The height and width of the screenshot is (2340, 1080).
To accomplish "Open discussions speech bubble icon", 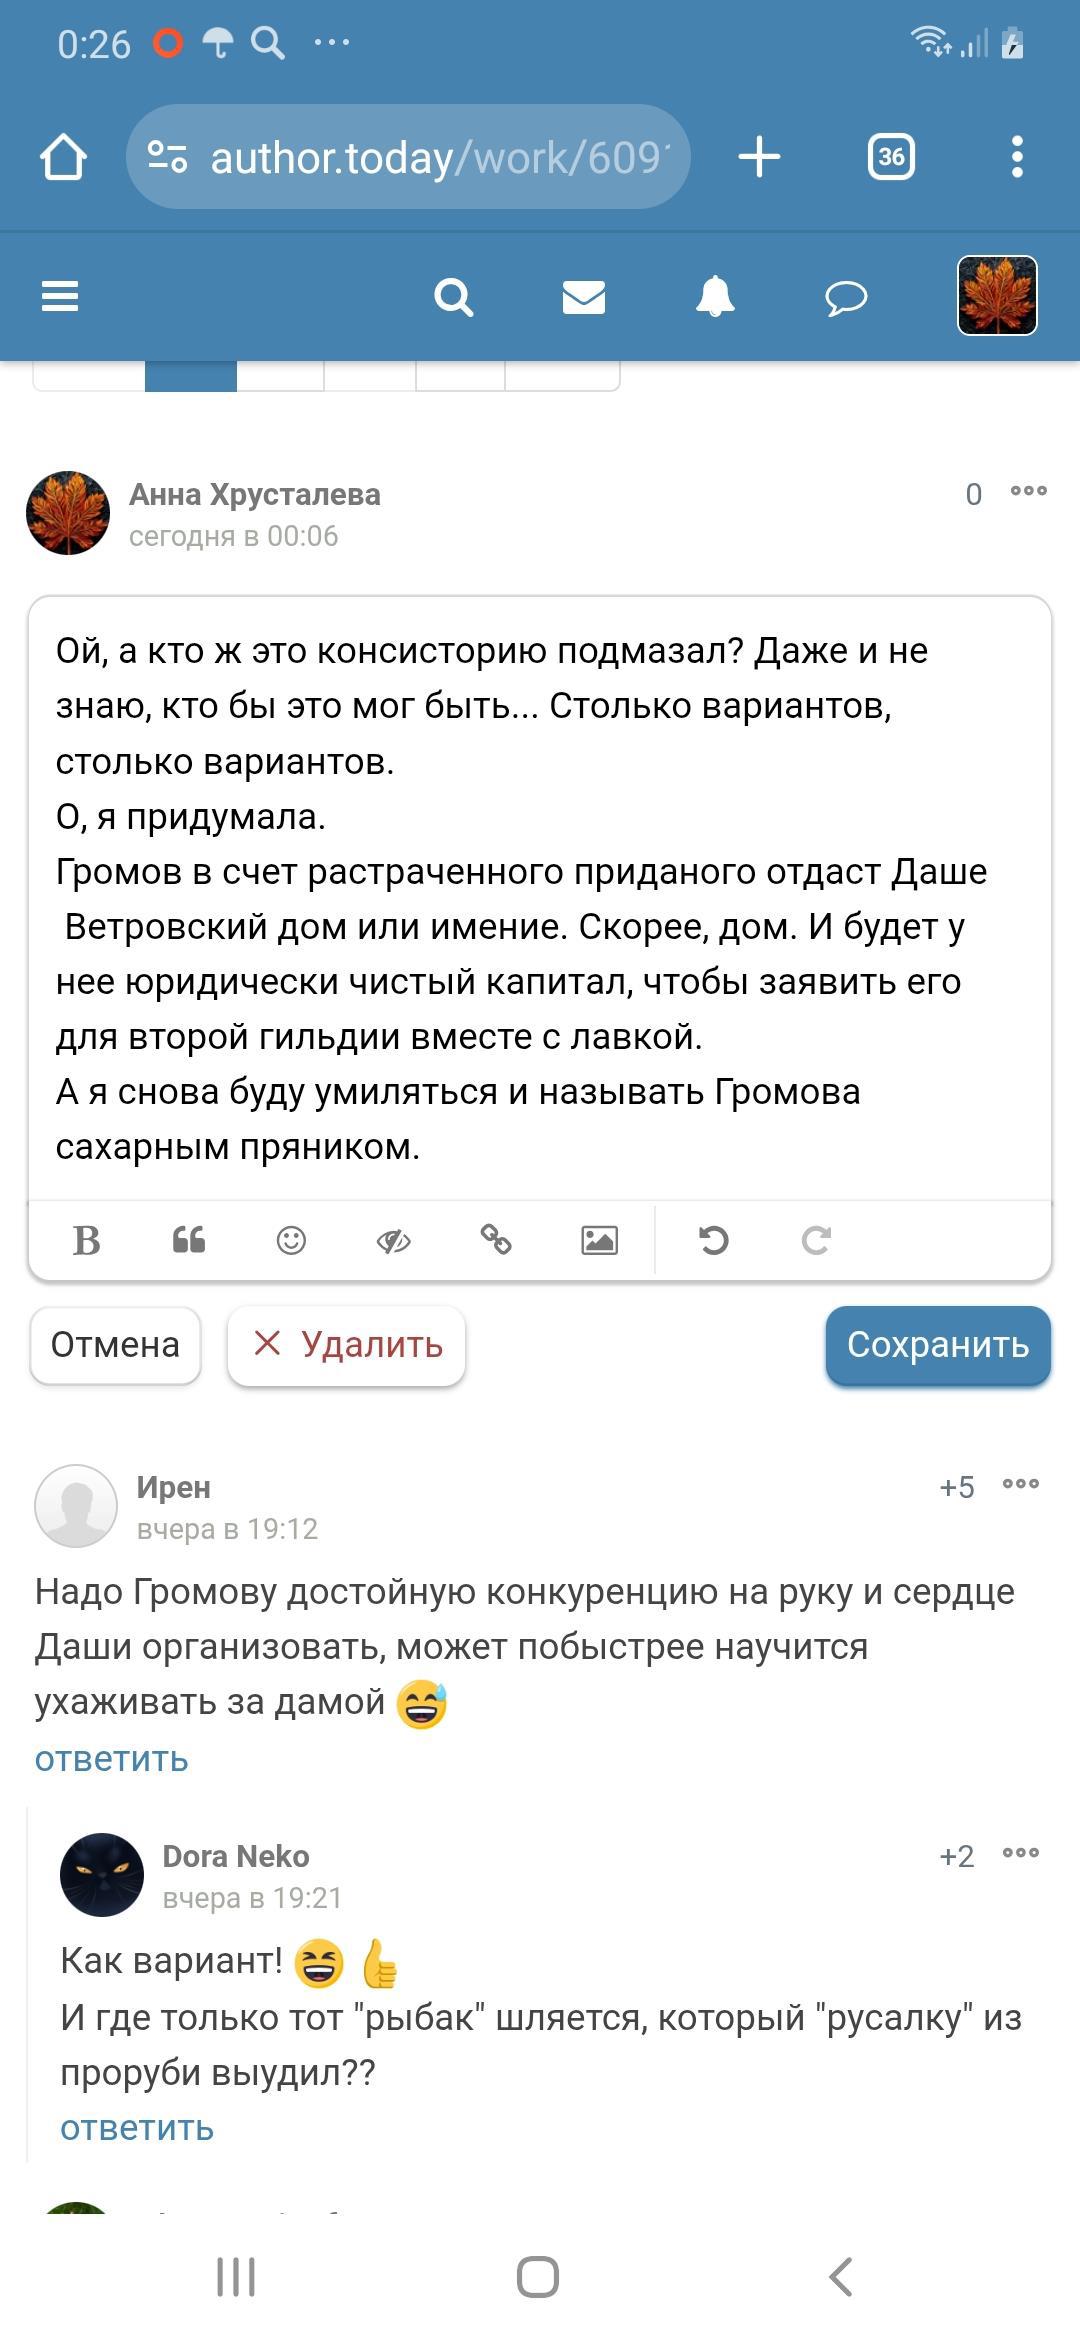I will pos(846,297).
